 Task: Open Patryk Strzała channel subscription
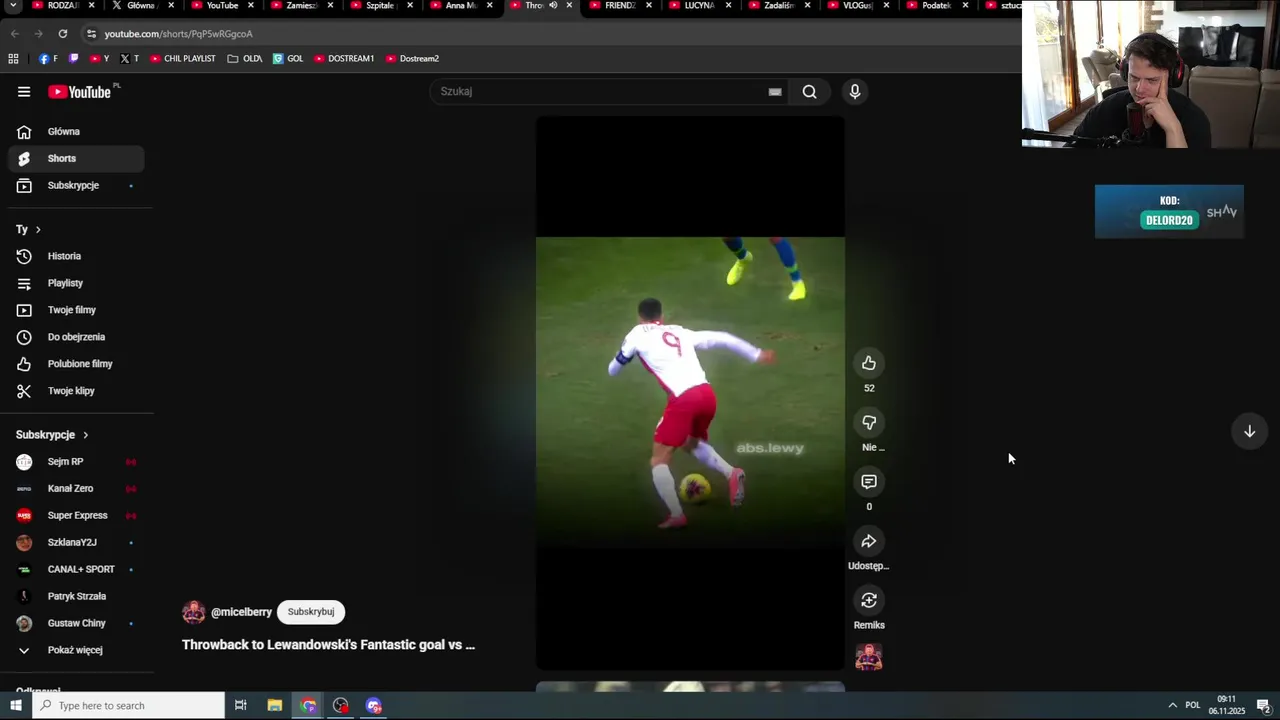click(76, 596)
